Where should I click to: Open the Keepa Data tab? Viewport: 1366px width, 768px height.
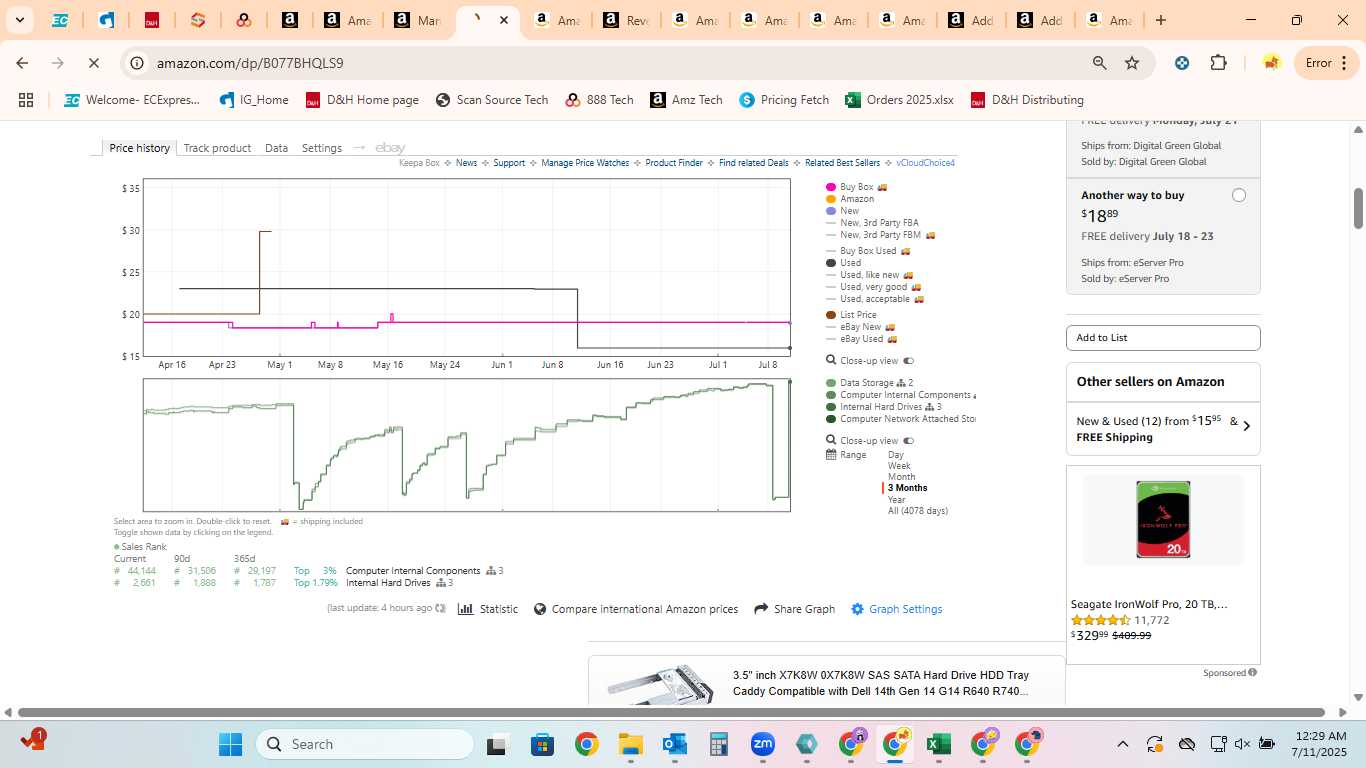(x=276, y=148)
